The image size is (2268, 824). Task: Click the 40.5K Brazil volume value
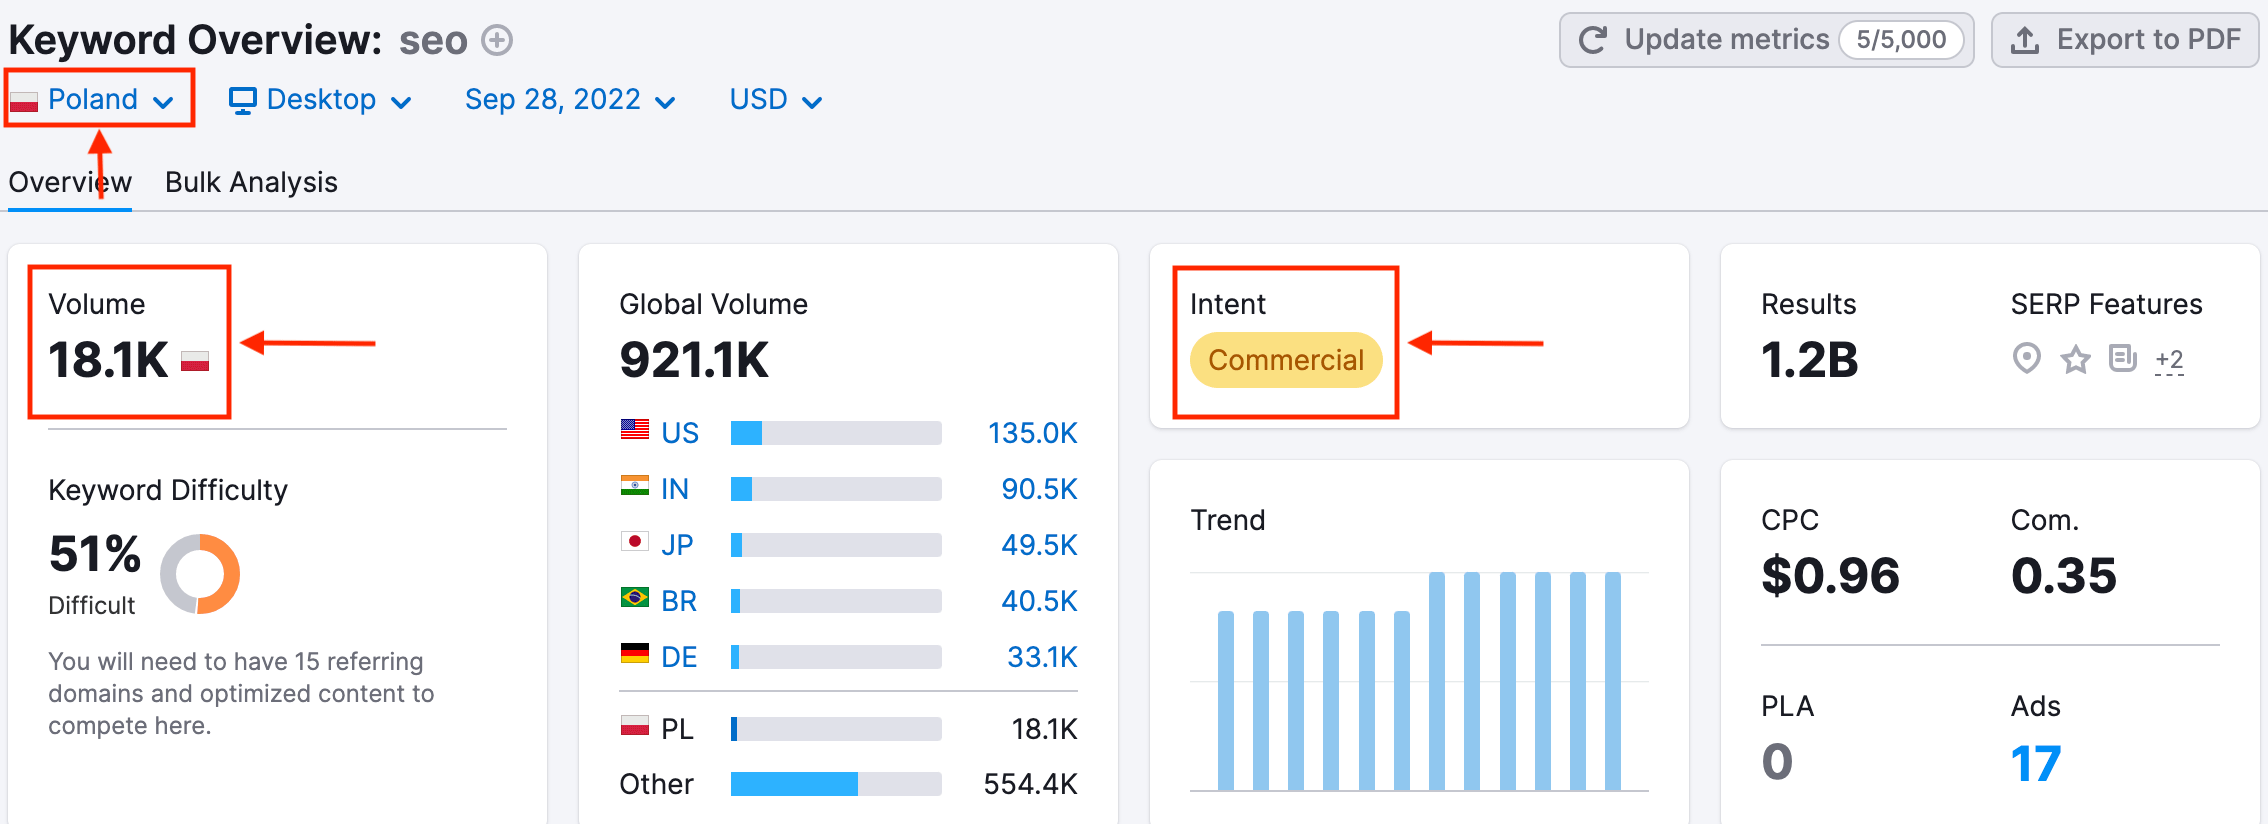(1040, 601)
